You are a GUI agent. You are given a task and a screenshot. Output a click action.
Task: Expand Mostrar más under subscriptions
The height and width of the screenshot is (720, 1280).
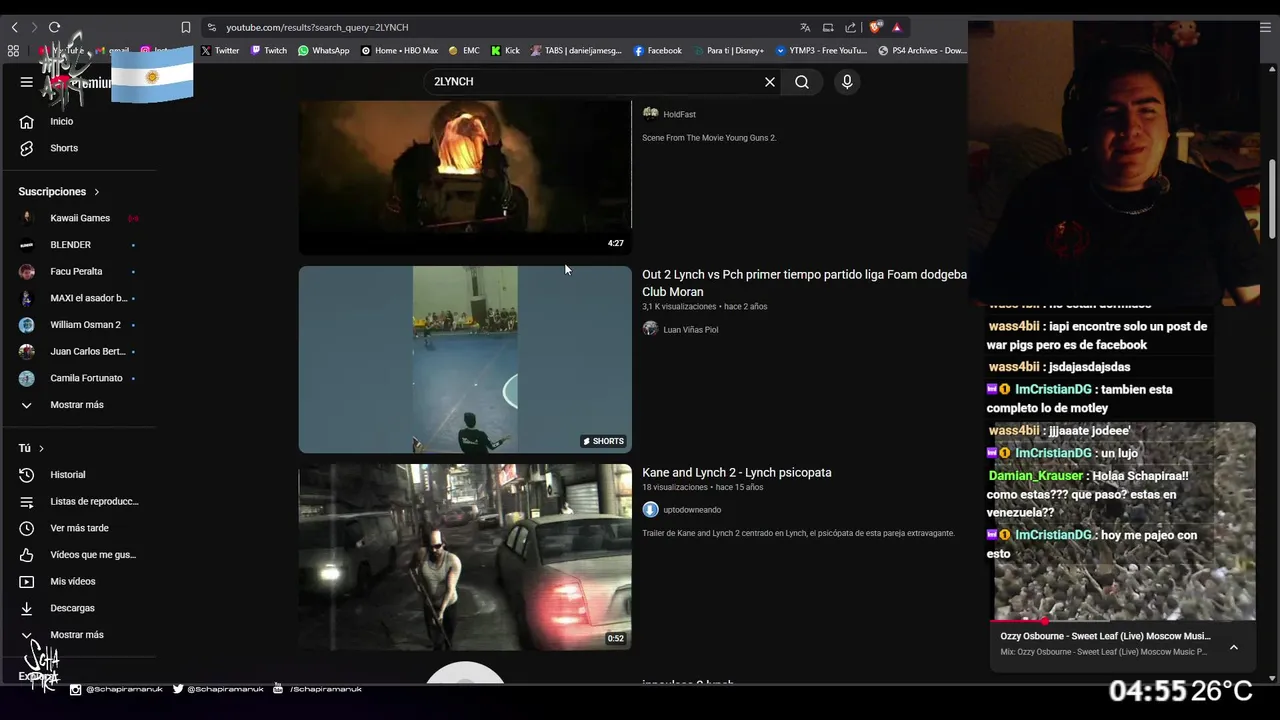78,405
